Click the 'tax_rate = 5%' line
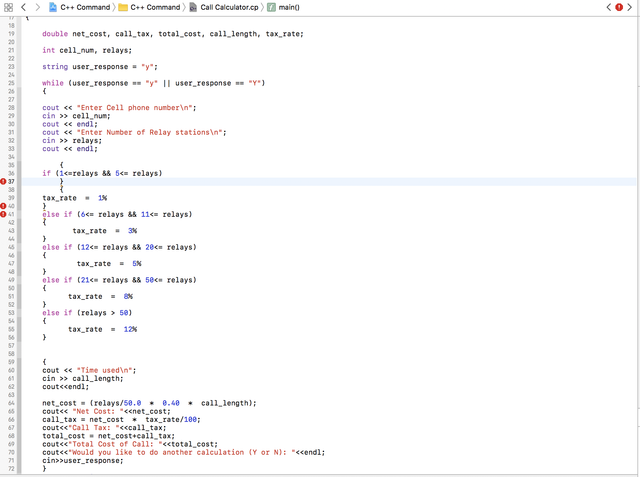Viewport: 640px width, 477px height. point(109,264)
